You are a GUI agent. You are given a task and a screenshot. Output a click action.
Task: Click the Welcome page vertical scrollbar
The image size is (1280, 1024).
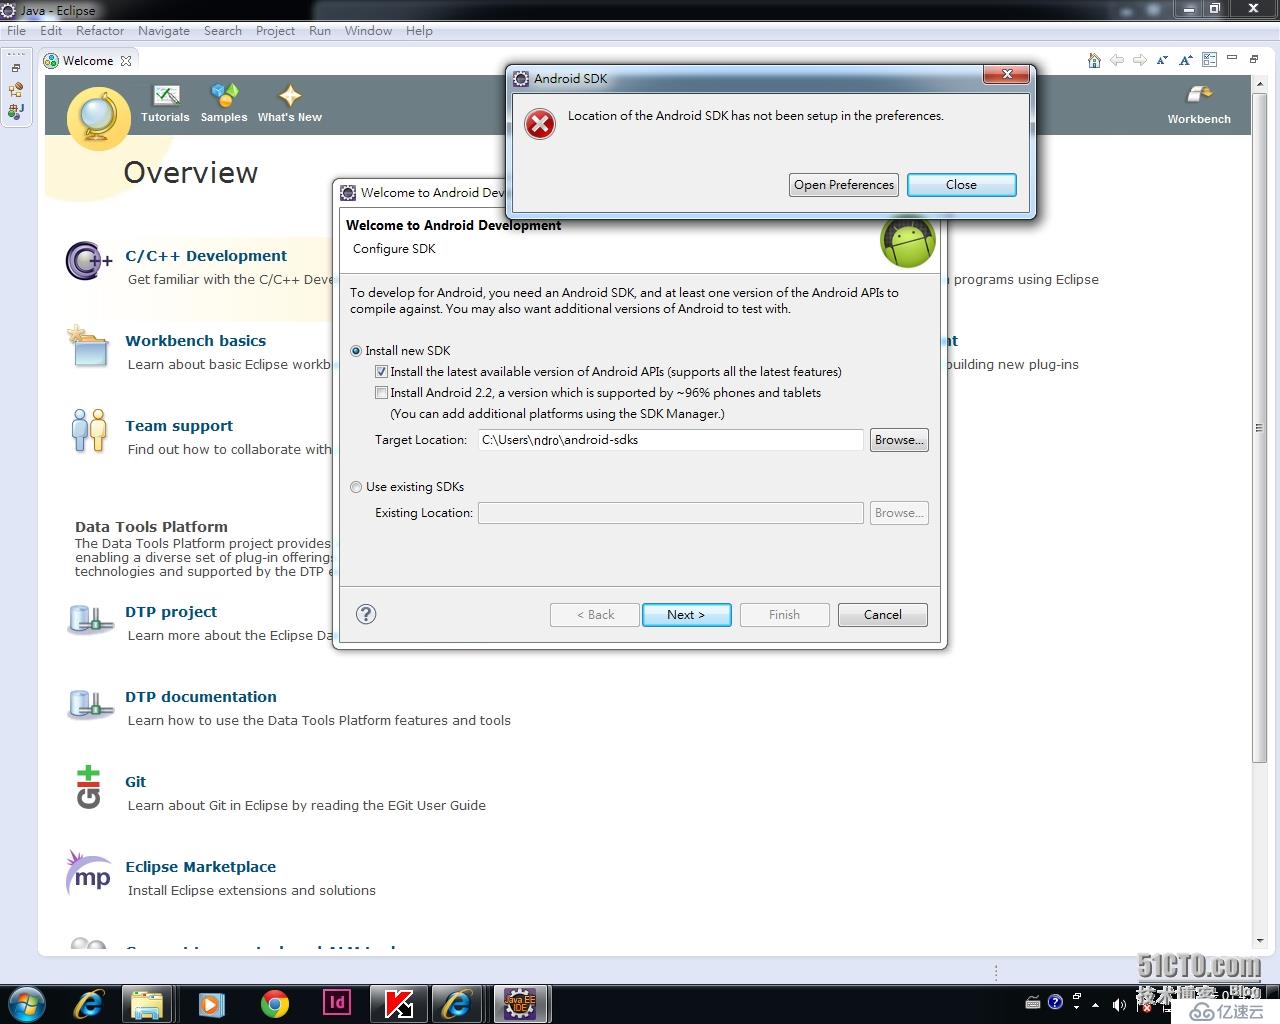[1260, 427]
